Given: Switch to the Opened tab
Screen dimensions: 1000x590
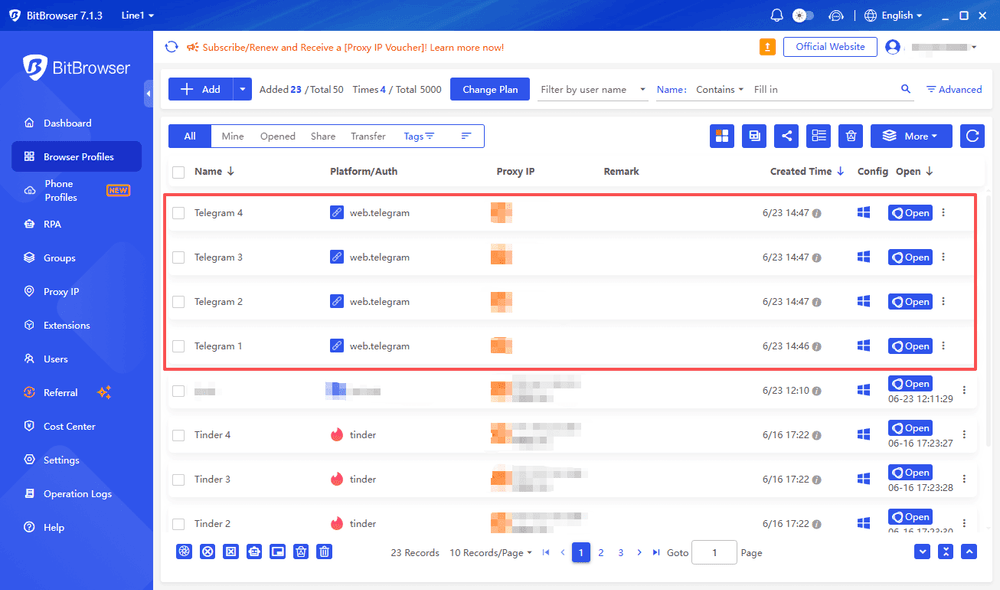Looking at the screenshot, I should point(277,136).
